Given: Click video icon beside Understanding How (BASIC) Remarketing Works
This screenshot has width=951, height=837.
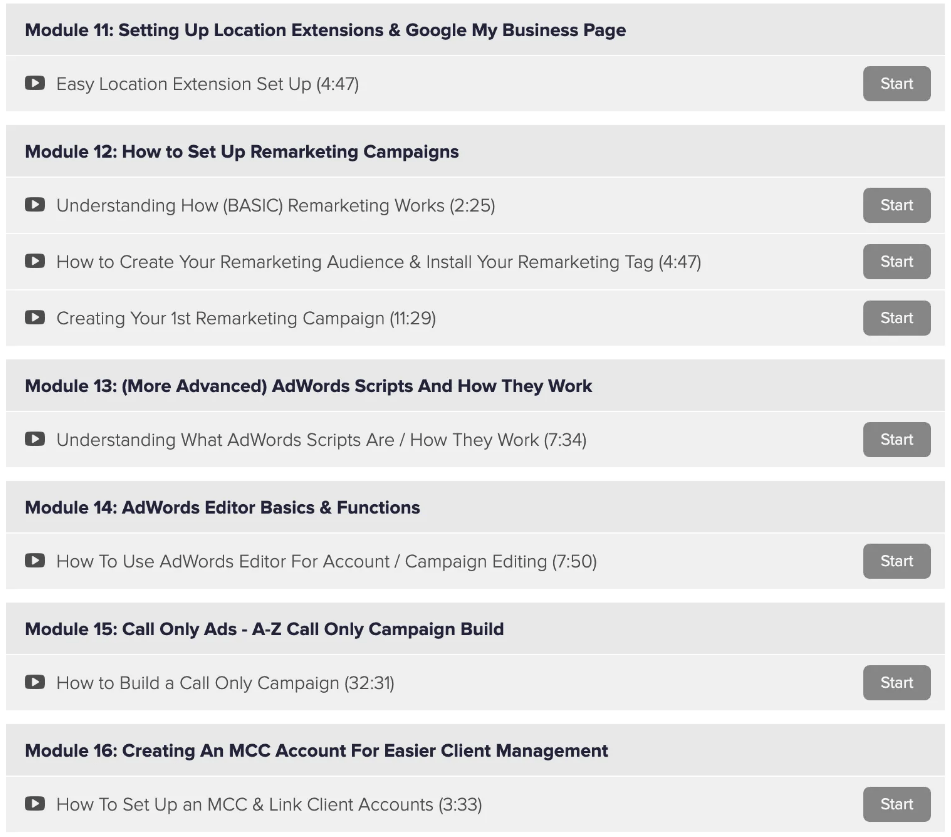Looking at the screenshot, I should (35, 205).
